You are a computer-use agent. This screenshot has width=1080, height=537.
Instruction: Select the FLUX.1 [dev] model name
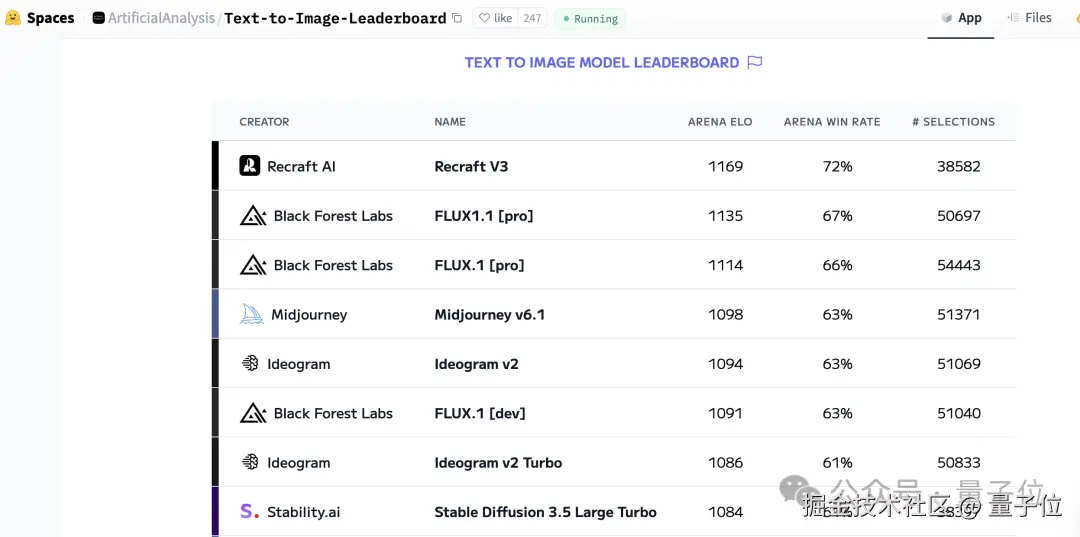(x=479, y=413)
